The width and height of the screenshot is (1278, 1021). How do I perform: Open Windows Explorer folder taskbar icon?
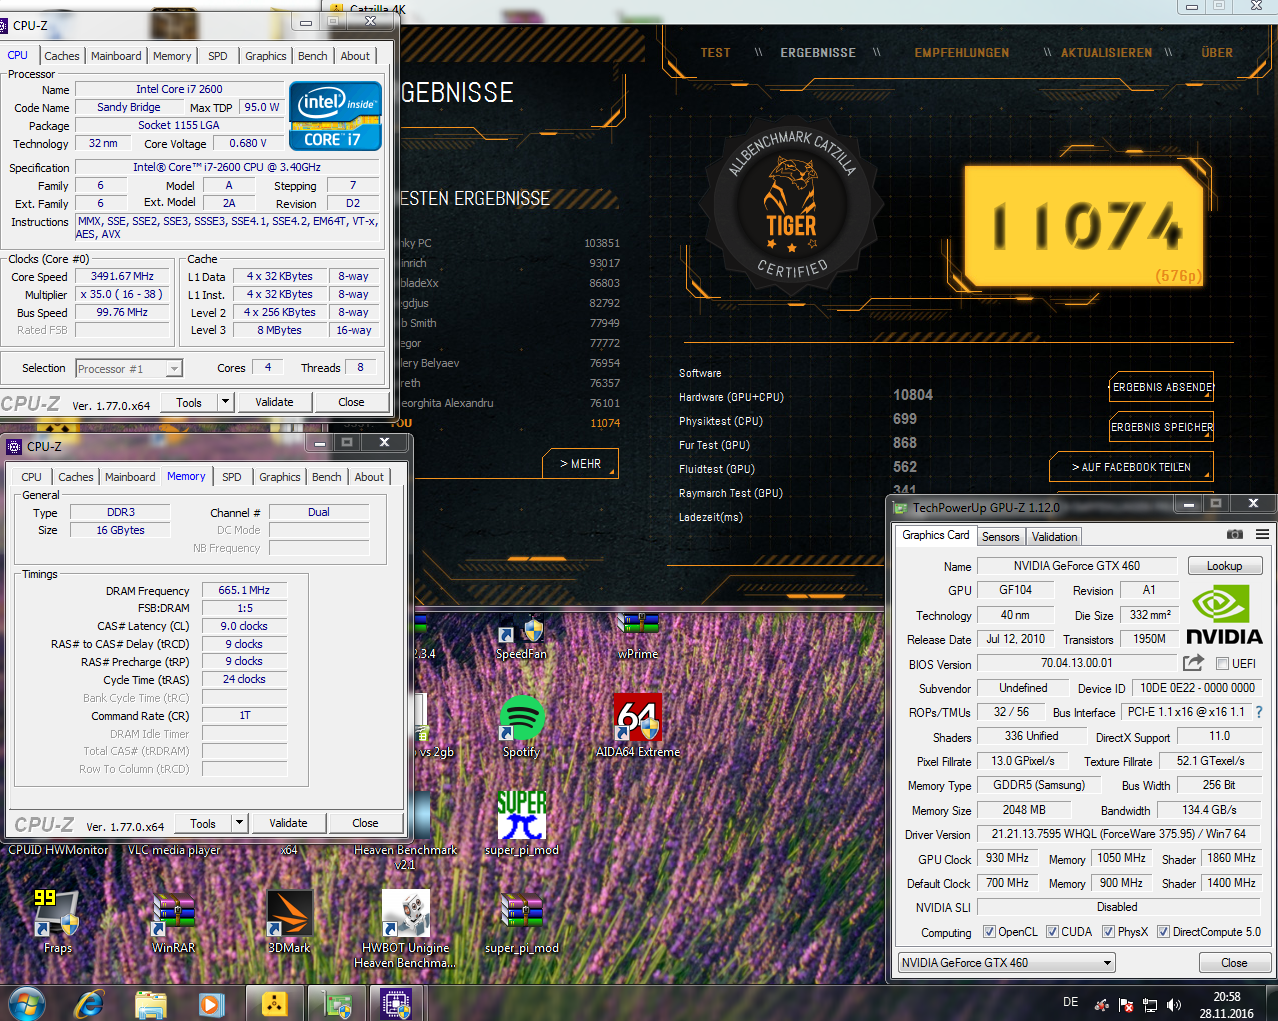150,1003
